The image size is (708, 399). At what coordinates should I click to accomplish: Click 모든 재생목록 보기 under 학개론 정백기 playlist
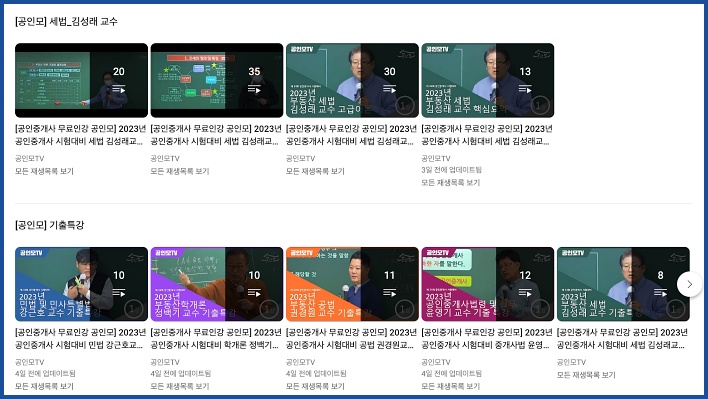tap(180, 386)
